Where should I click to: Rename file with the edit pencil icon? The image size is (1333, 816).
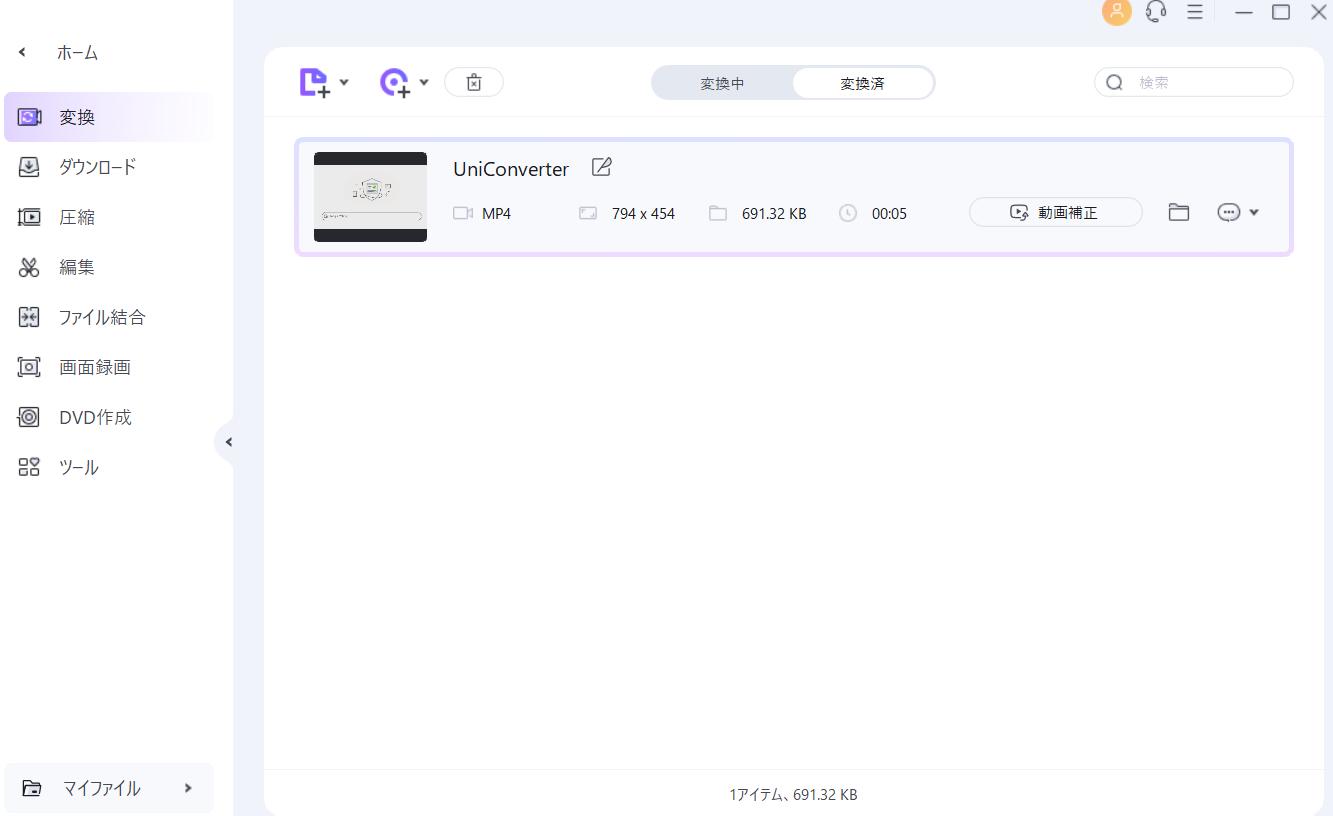coord(601,167)
